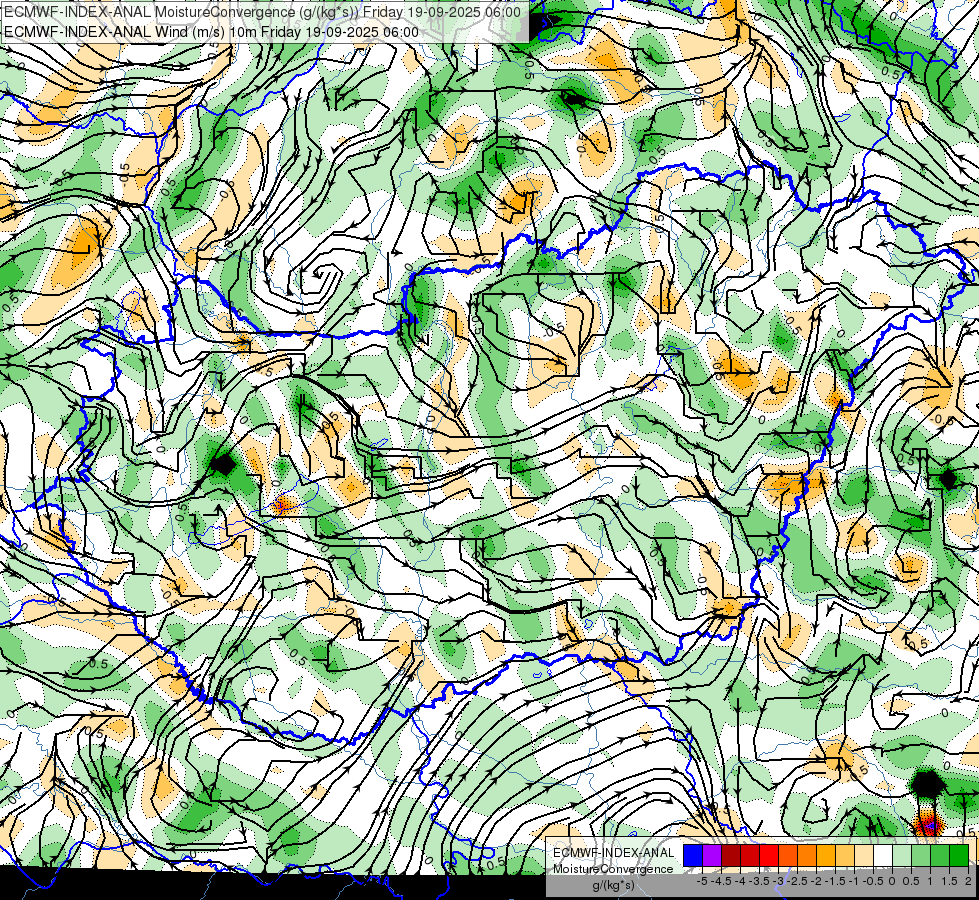Click the -4.5 tick label in legend
This screenshot has height=900, width=979.
click(x=721, y=881)
